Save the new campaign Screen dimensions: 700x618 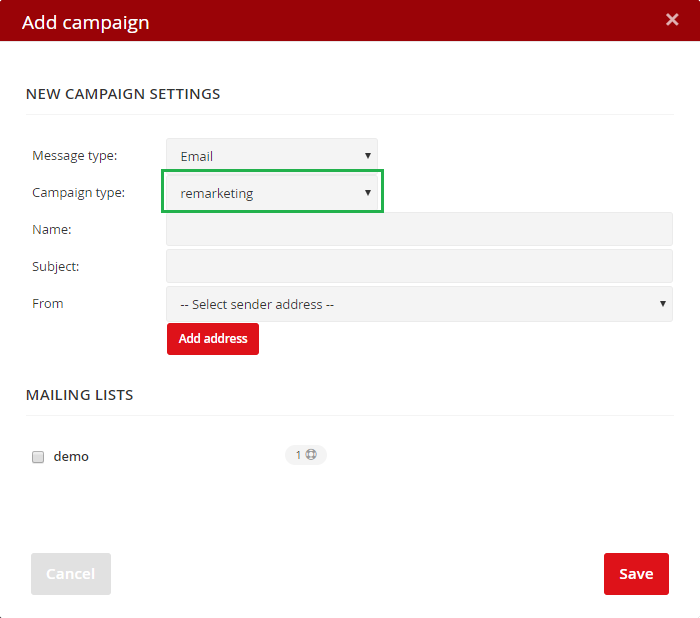pos(636,574)
